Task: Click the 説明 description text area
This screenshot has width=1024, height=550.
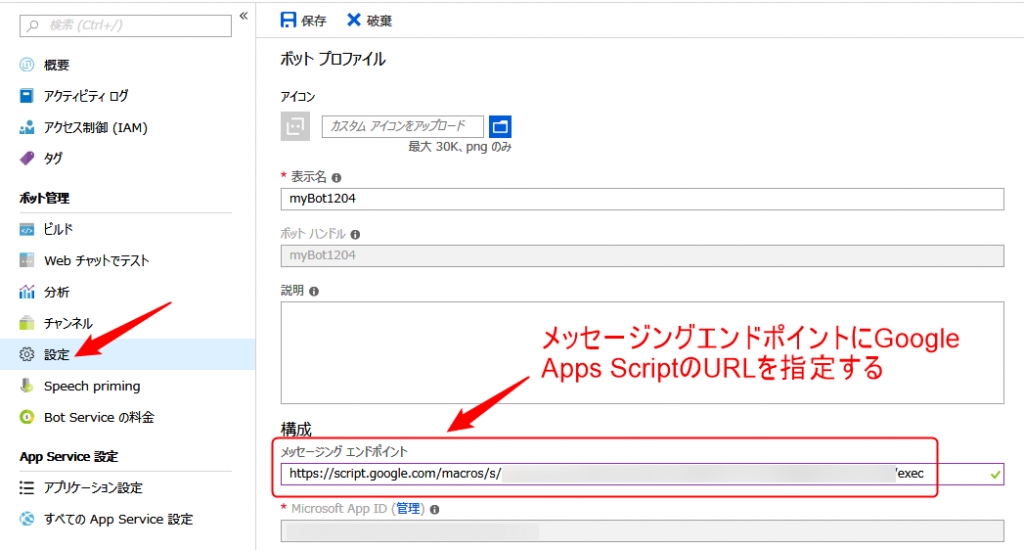Action: [642, 353]
